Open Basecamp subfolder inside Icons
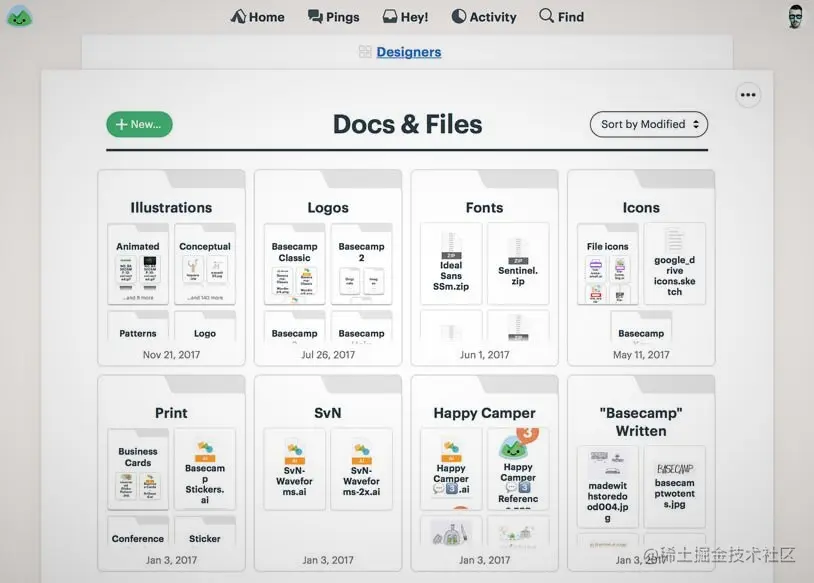 [x=641, y=327]
